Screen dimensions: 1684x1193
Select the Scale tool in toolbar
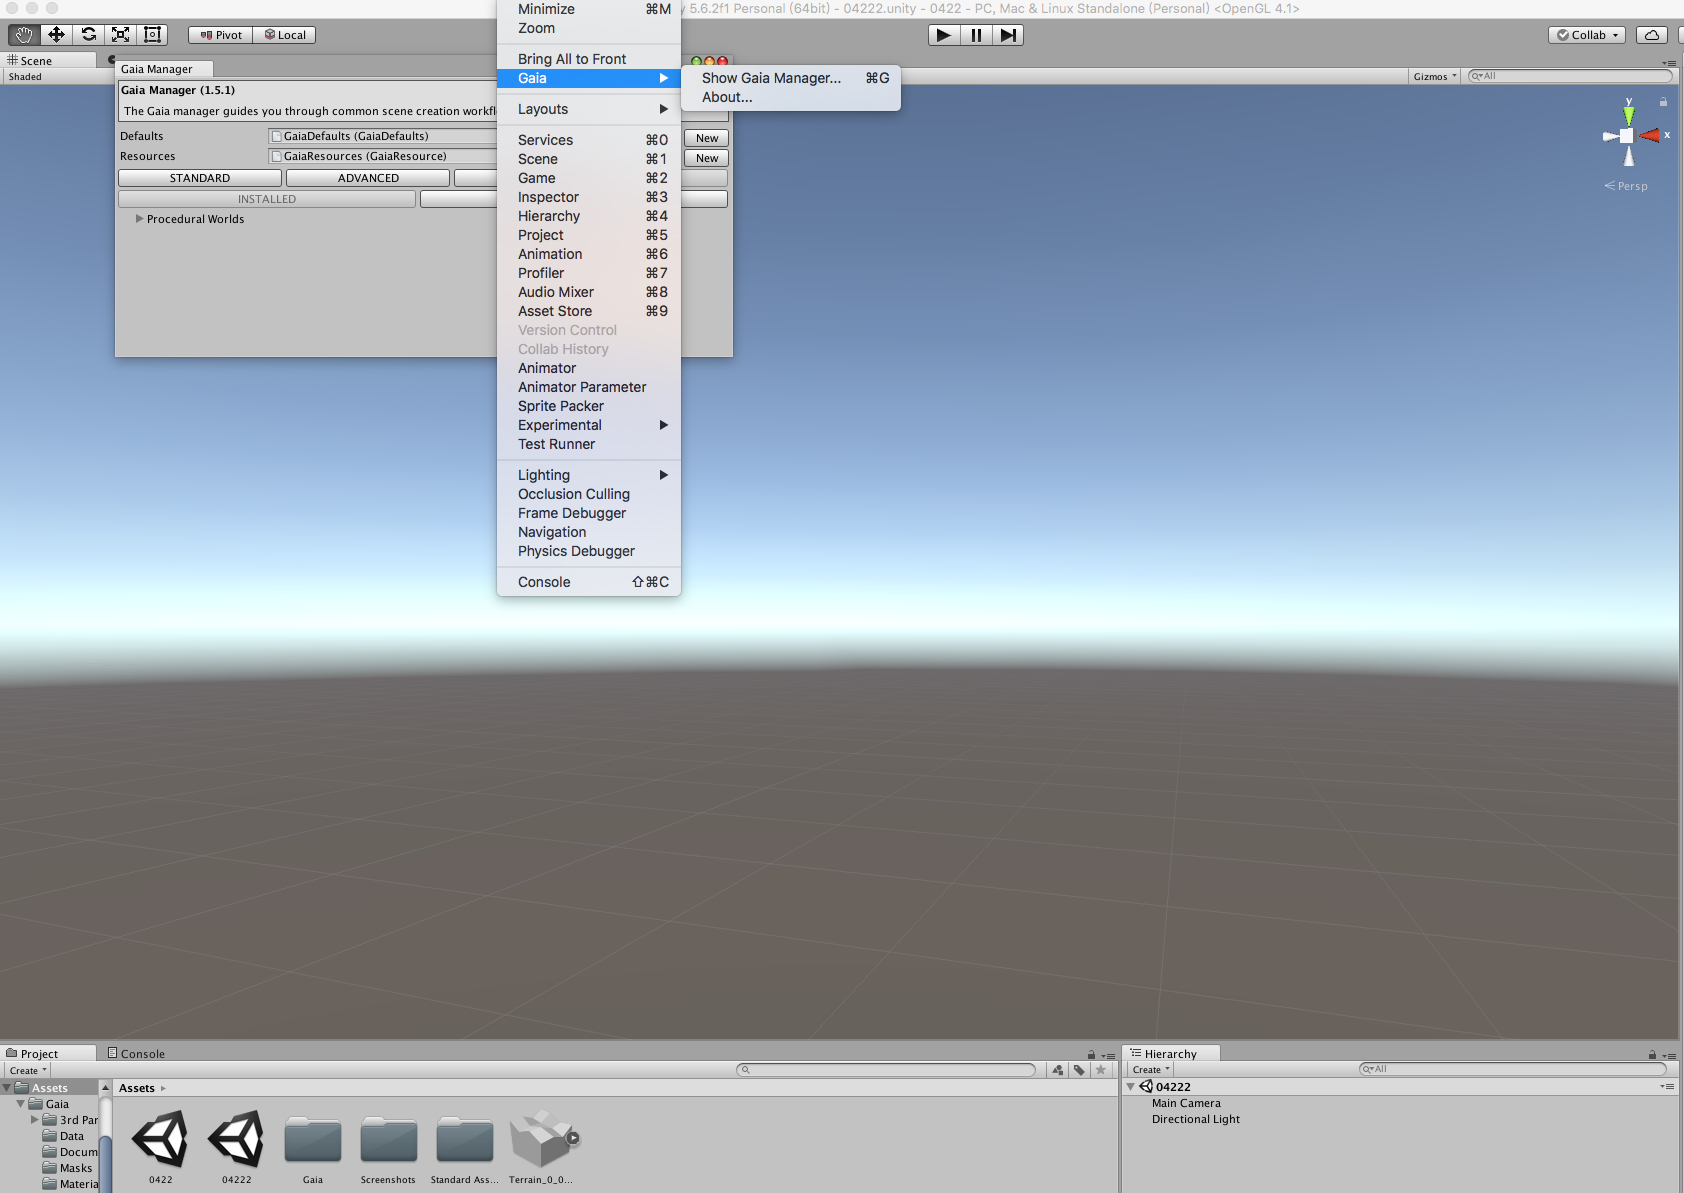coord(120,35)
